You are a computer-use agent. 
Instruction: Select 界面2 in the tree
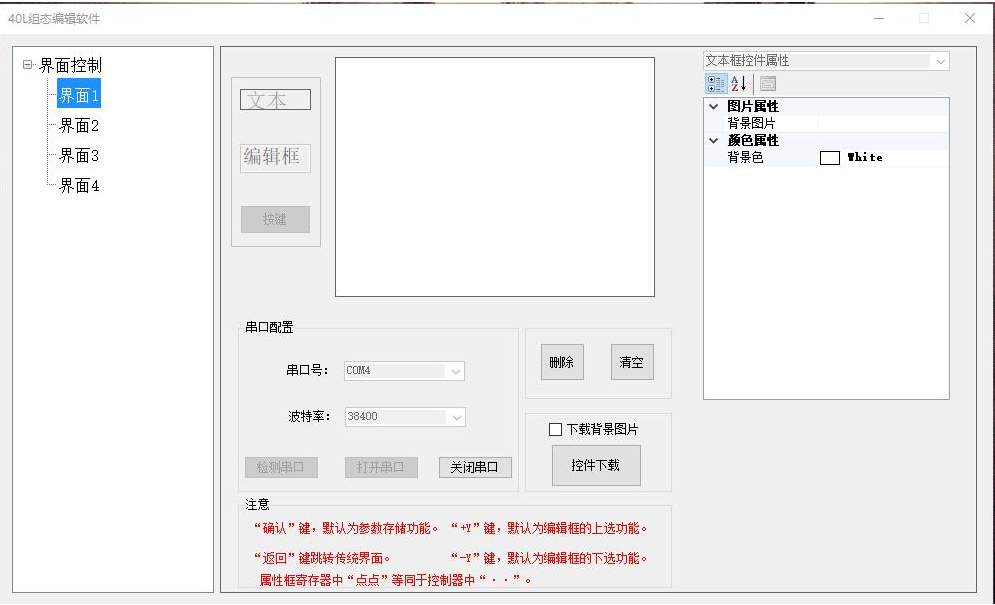79,126
